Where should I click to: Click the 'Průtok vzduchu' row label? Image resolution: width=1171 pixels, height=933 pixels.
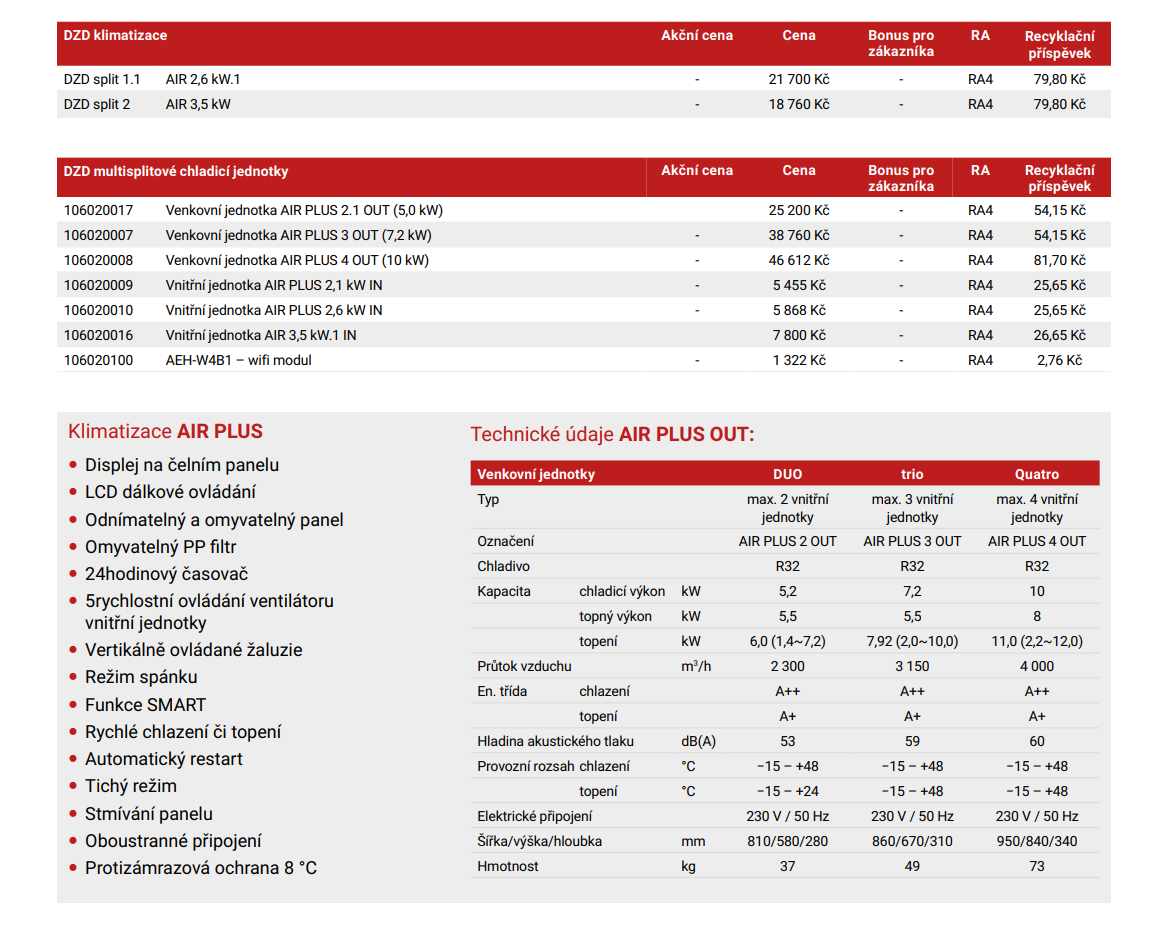pyautogui.click(x=524, y=666)
